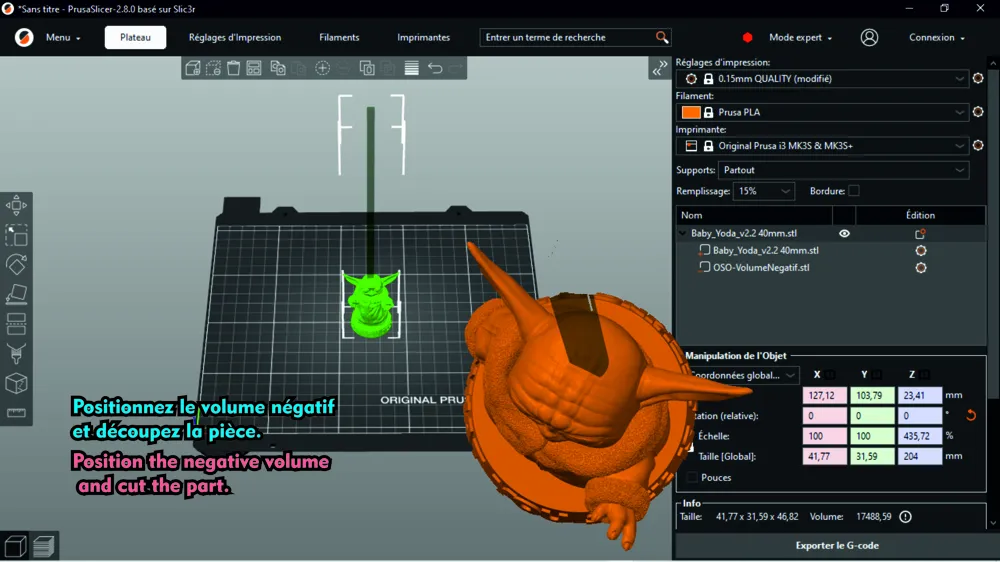This screenshot has width=1000, height=562.
Task: Click the Z scale field 435,72
Action: point(919,436)
